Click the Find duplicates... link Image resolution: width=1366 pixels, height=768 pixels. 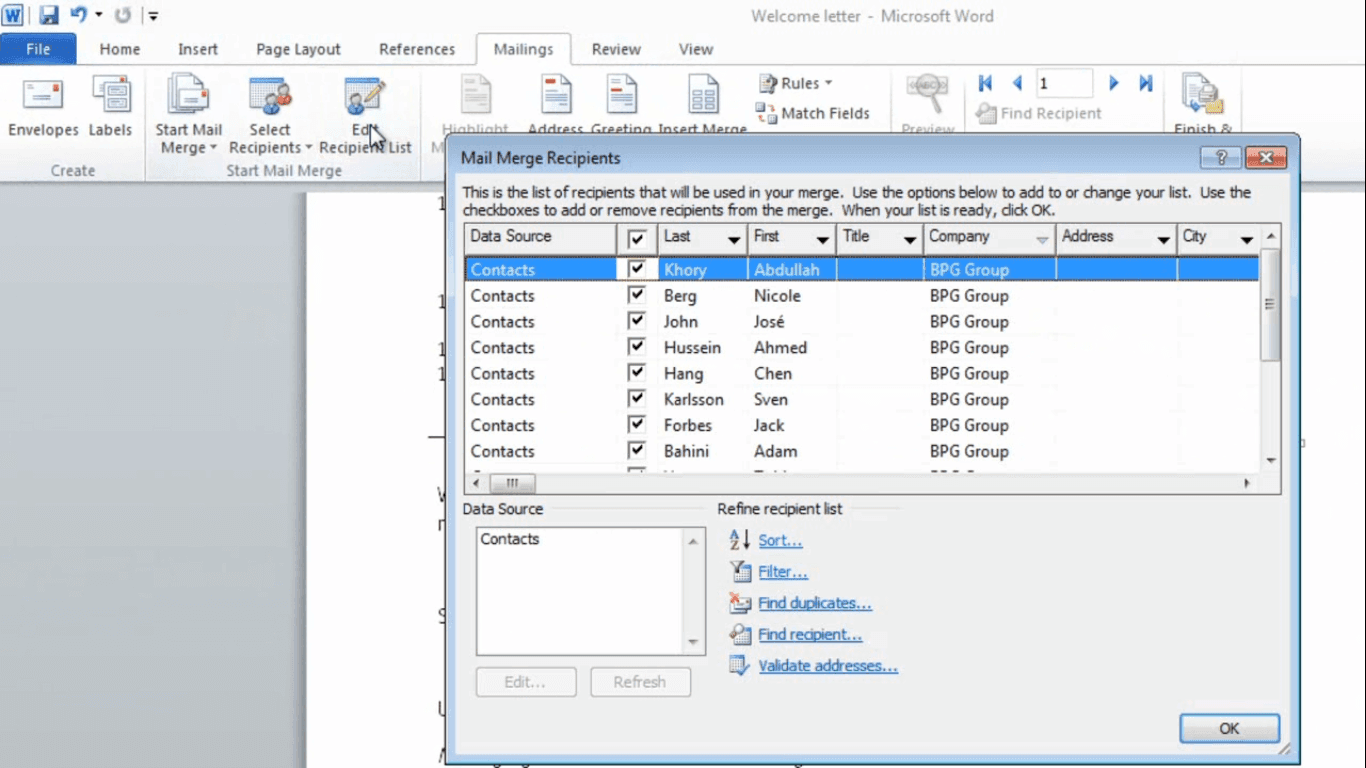(815, 604)
